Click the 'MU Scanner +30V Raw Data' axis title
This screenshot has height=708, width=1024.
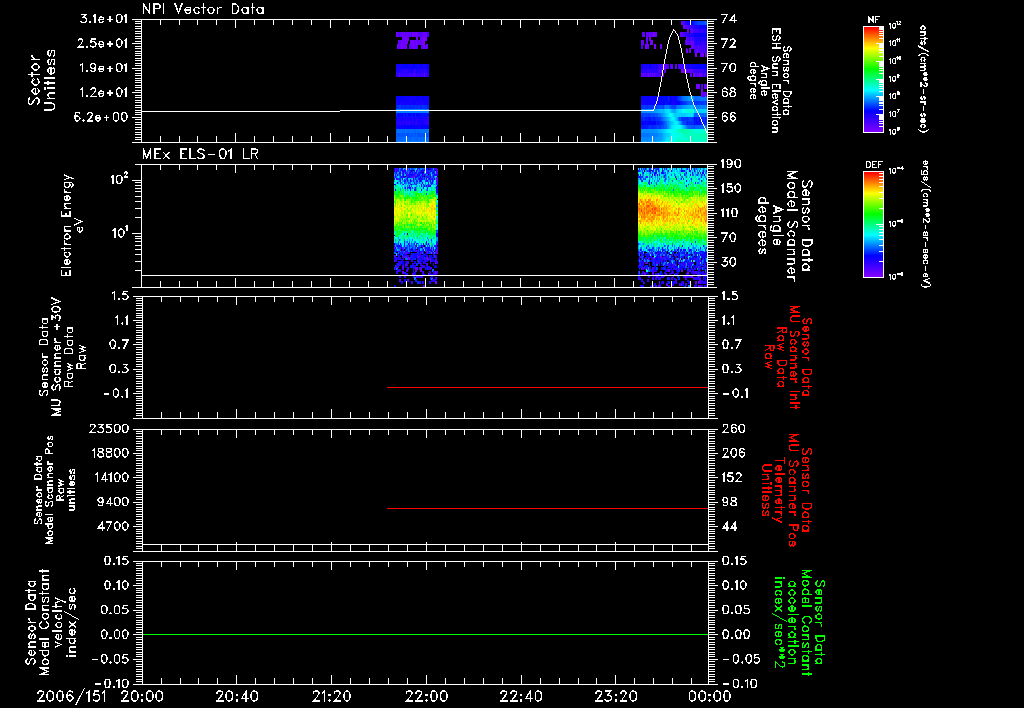pyautogui.click(x=63, y=357)
